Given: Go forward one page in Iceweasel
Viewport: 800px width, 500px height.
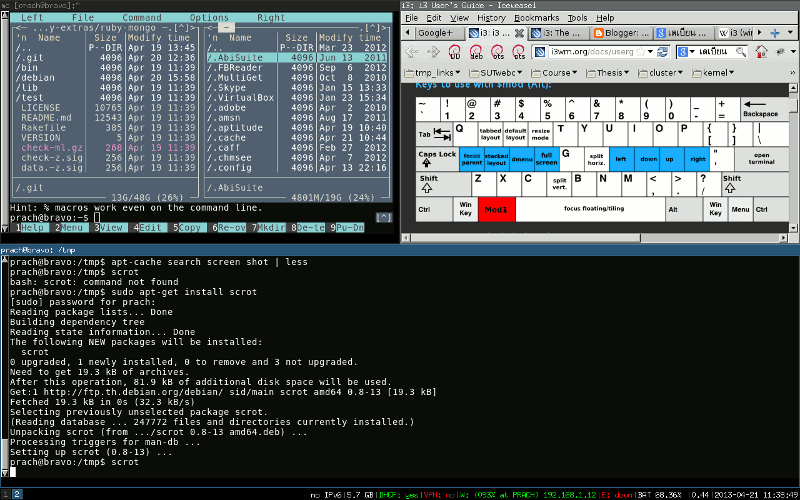Looking at the screenshot, I should point(433,52).
